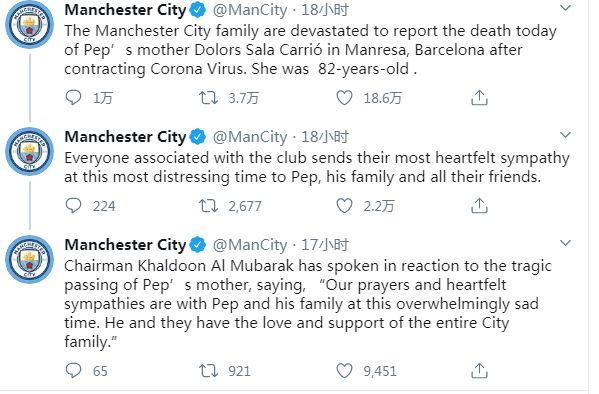This screenshot has height=394, width=599.
Task: Open Manchester City profile name in first tweet
Action: [x=125, y=10]
